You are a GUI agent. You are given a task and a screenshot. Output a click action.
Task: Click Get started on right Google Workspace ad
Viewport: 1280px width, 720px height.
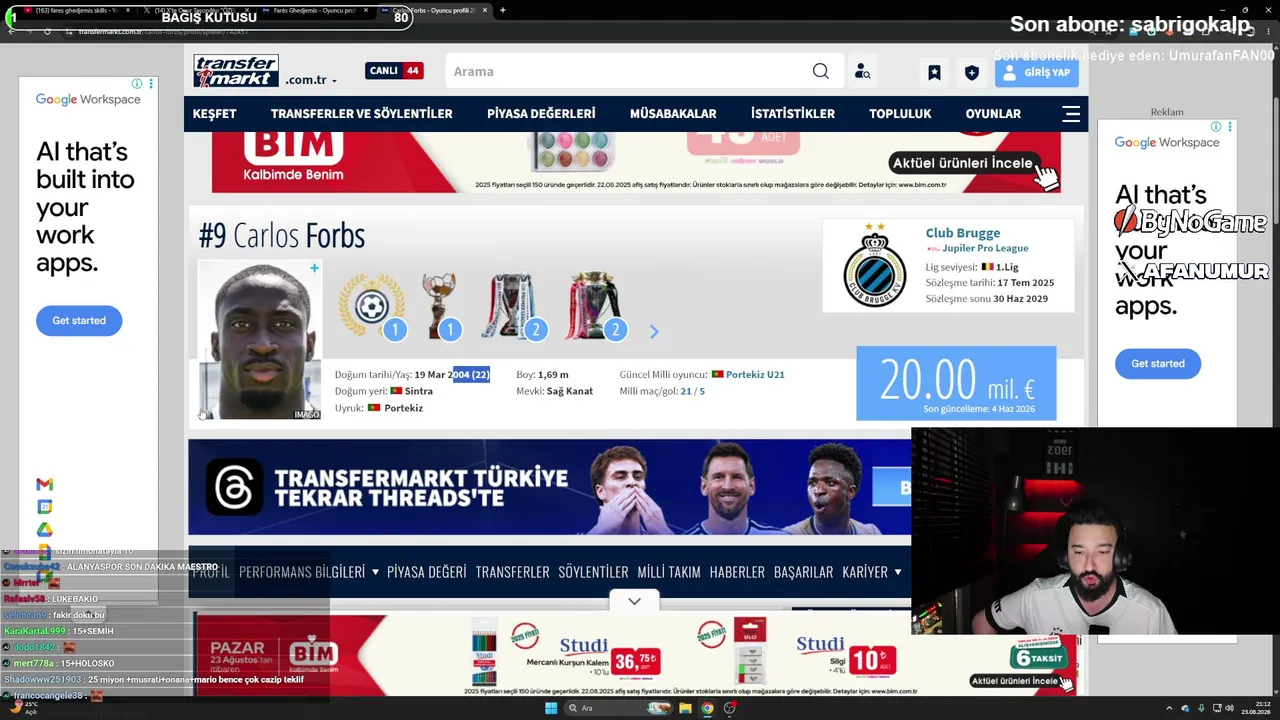[1158, 364]
